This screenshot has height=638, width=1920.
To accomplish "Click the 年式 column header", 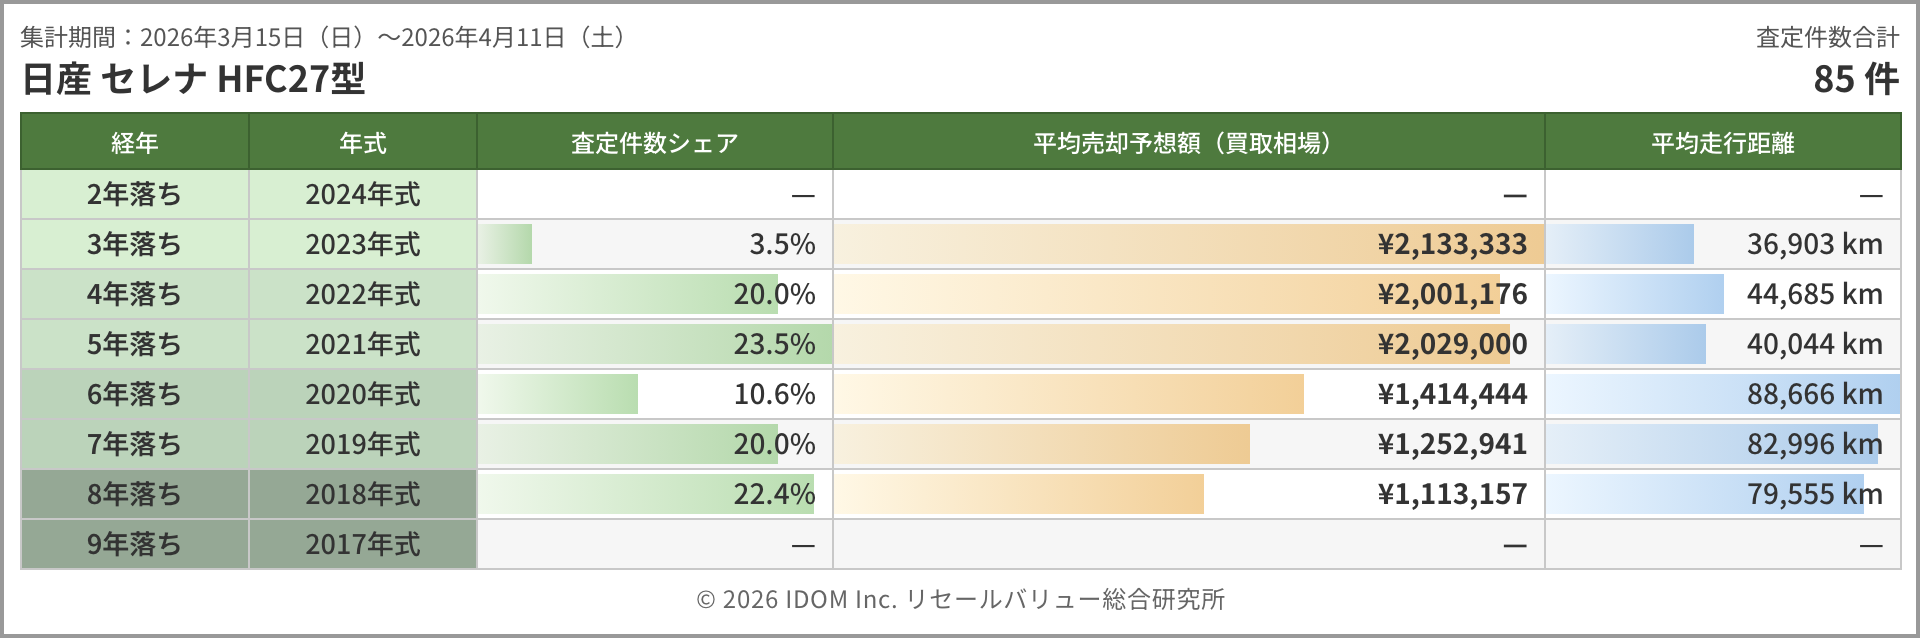I will point(363,143).
